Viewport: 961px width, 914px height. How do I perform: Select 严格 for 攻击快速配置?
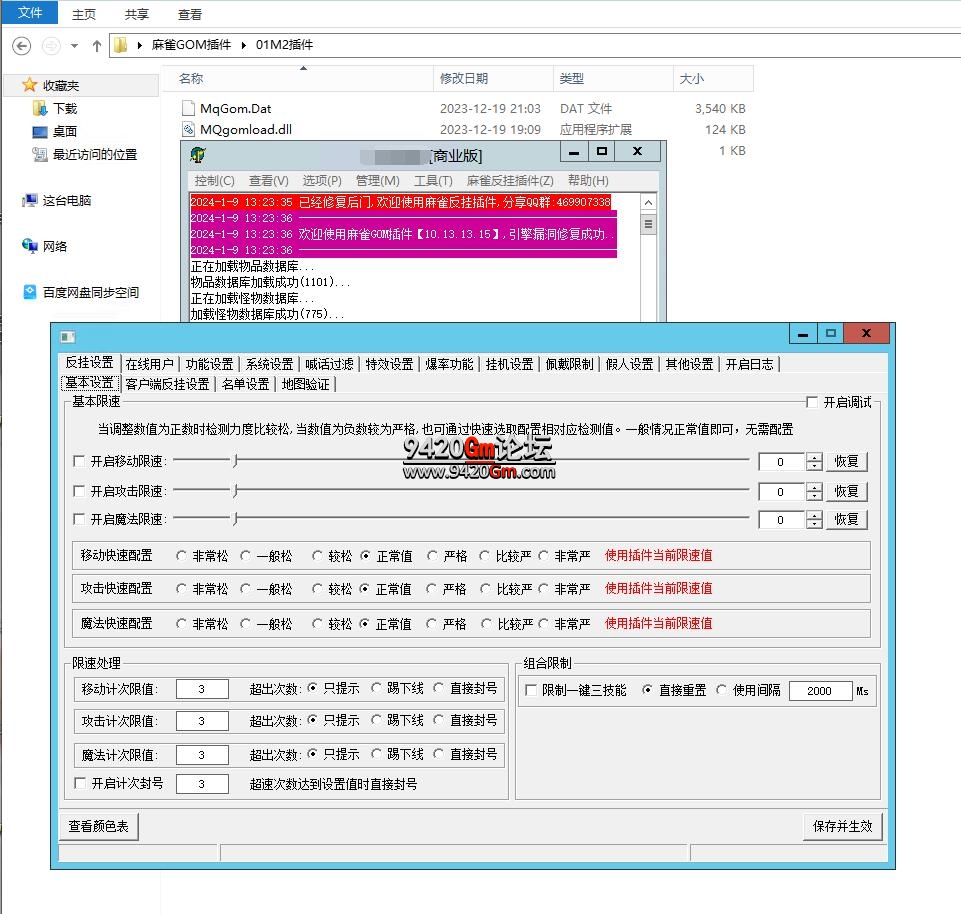click(x=431, y=589)
